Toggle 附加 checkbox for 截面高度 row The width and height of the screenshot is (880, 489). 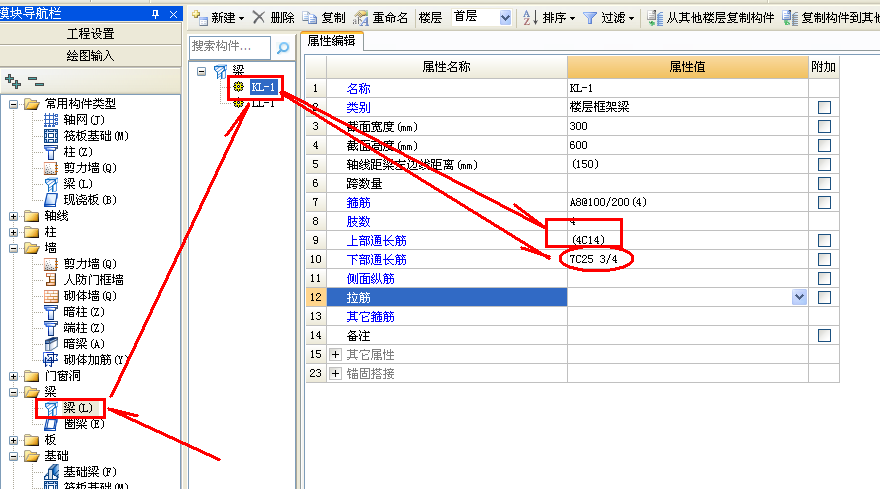point(824,145)
